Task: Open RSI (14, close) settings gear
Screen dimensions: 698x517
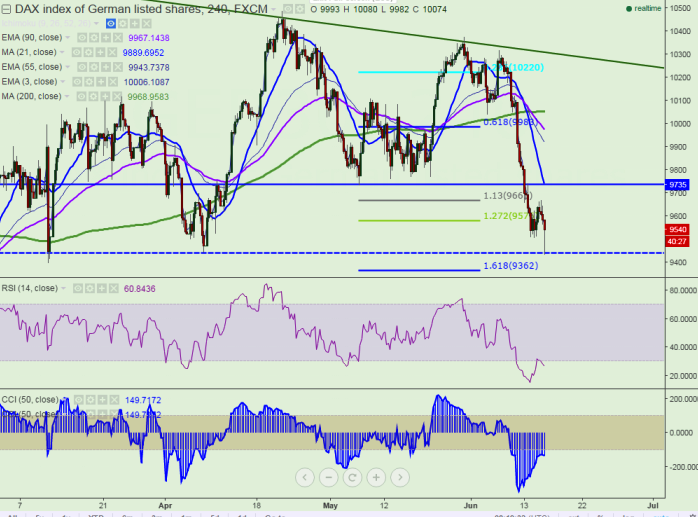Action: coord(89,289)
